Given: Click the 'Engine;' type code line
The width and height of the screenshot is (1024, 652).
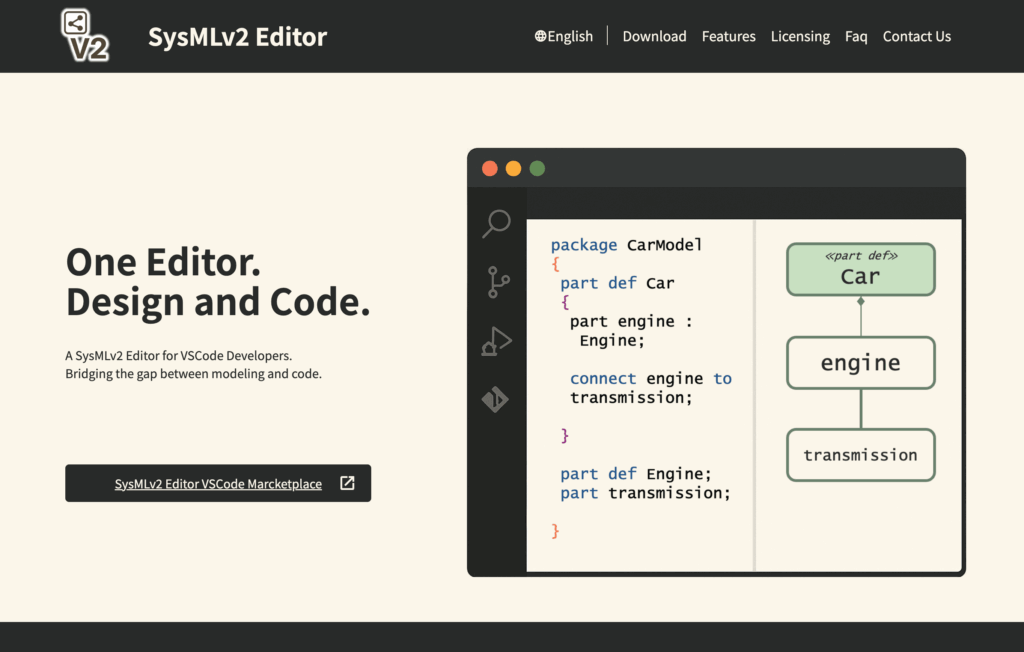Looking at the screenshot, I should coord(612,340).
